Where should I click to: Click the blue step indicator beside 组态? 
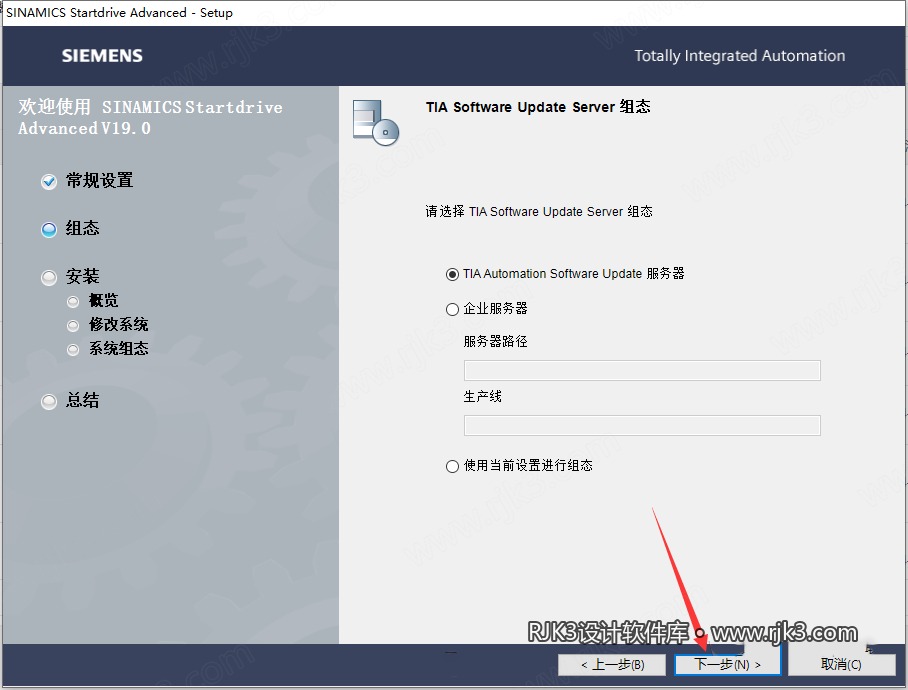point(49,230)
